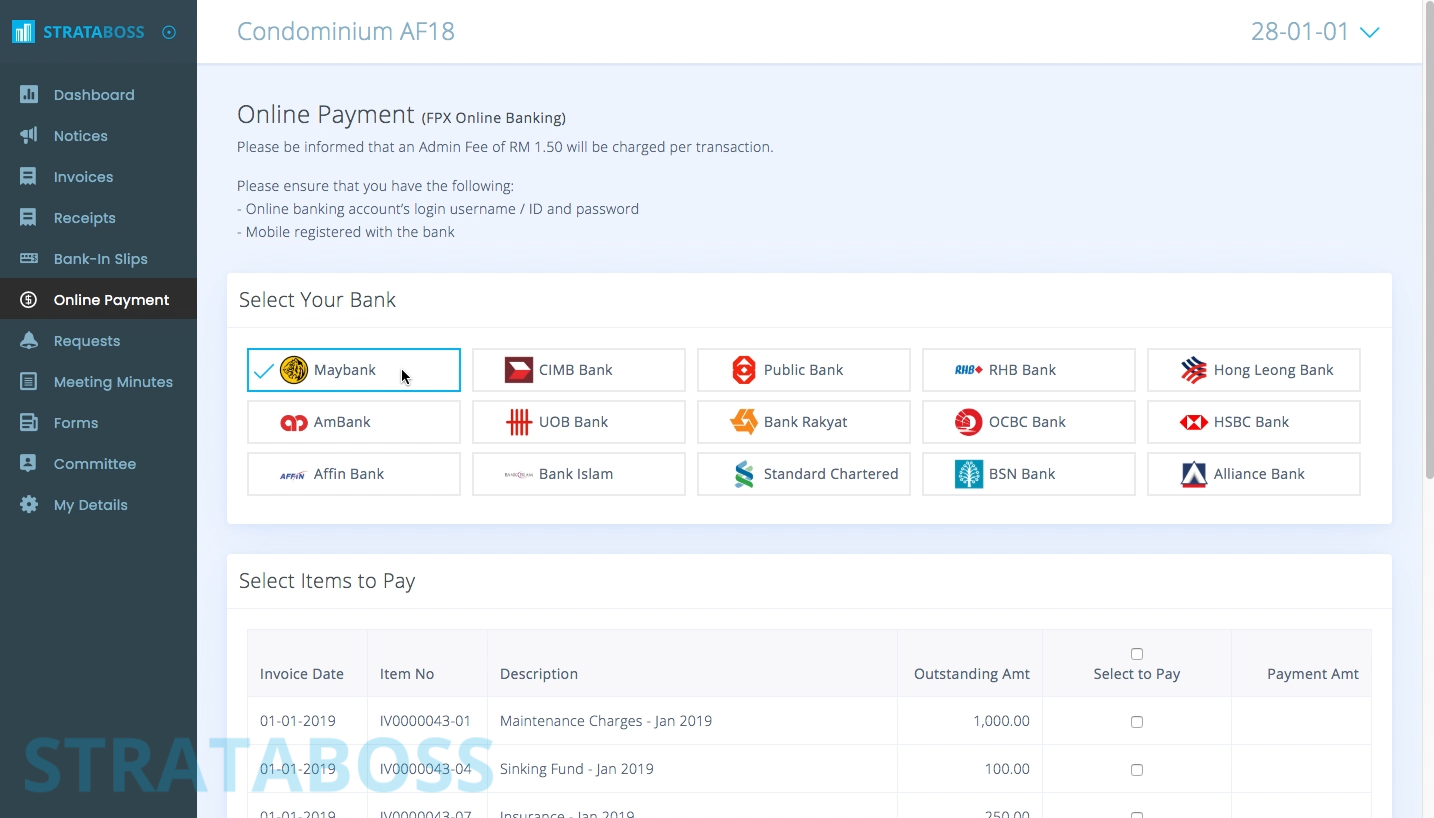Click the Meeting Minutes document icon
Viewport: 1434px width, 818px height.
(29, 381)
